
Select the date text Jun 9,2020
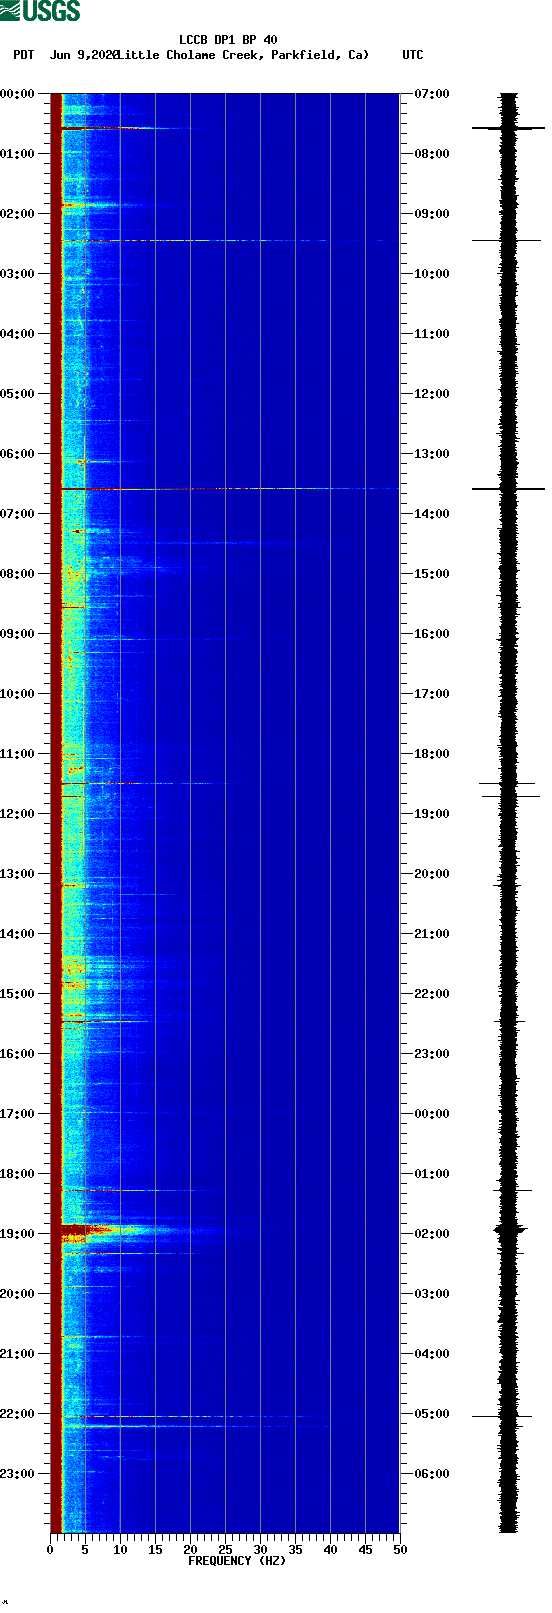pyautogui.click(x=84, y=55)
